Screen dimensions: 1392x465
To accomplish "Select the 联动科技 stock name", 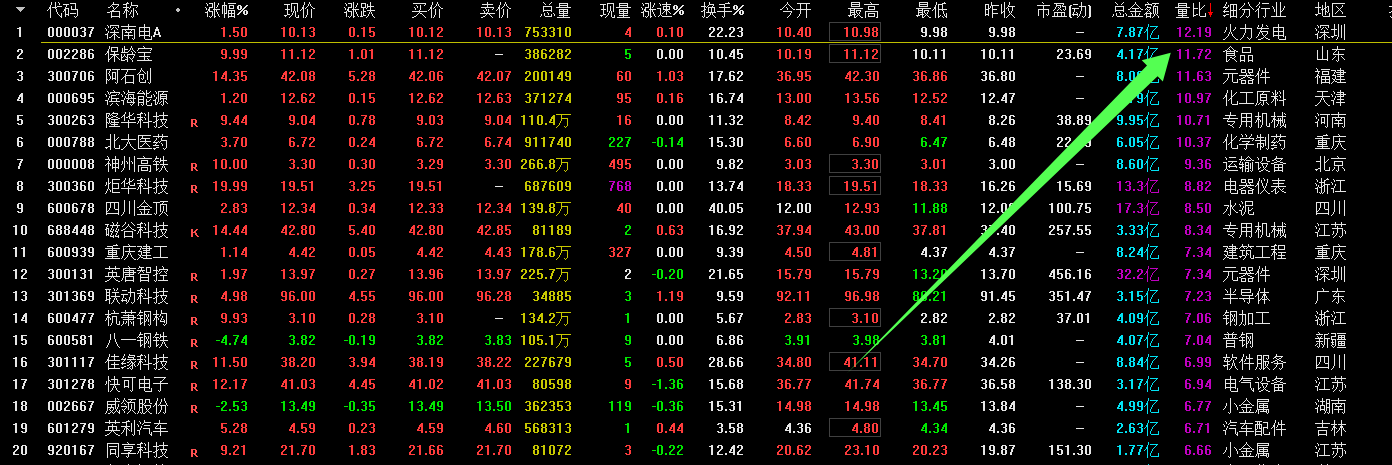I will tap(138, 296).
